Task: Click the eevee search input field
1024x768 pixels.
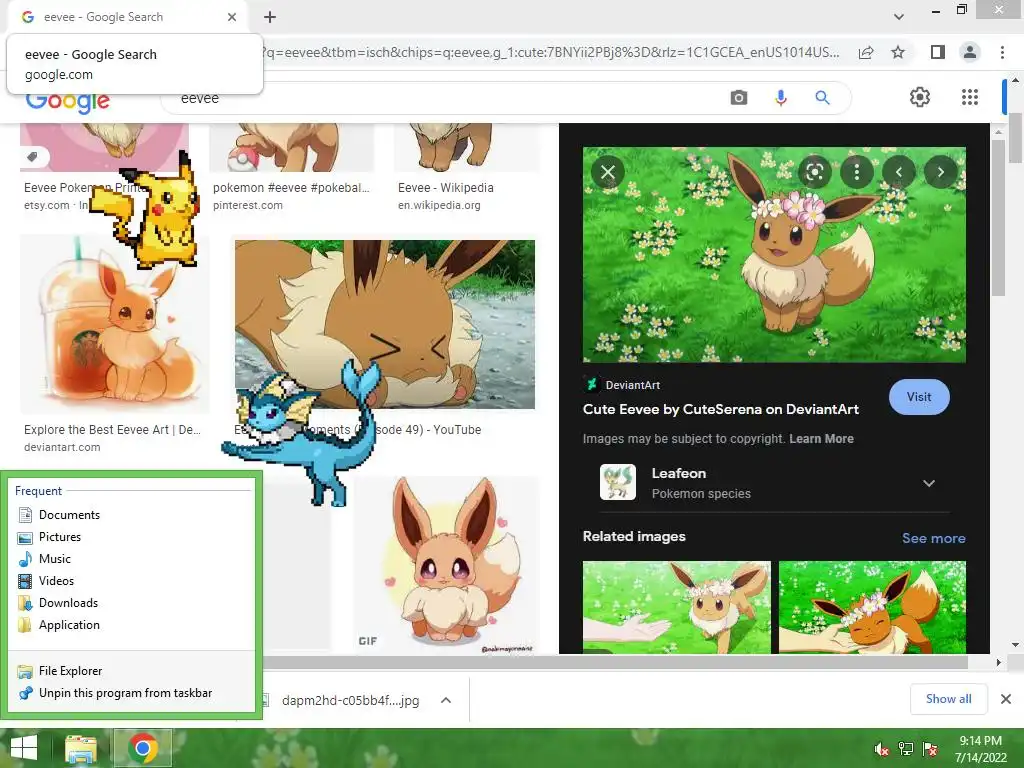Action: click(x=444, y=98)
